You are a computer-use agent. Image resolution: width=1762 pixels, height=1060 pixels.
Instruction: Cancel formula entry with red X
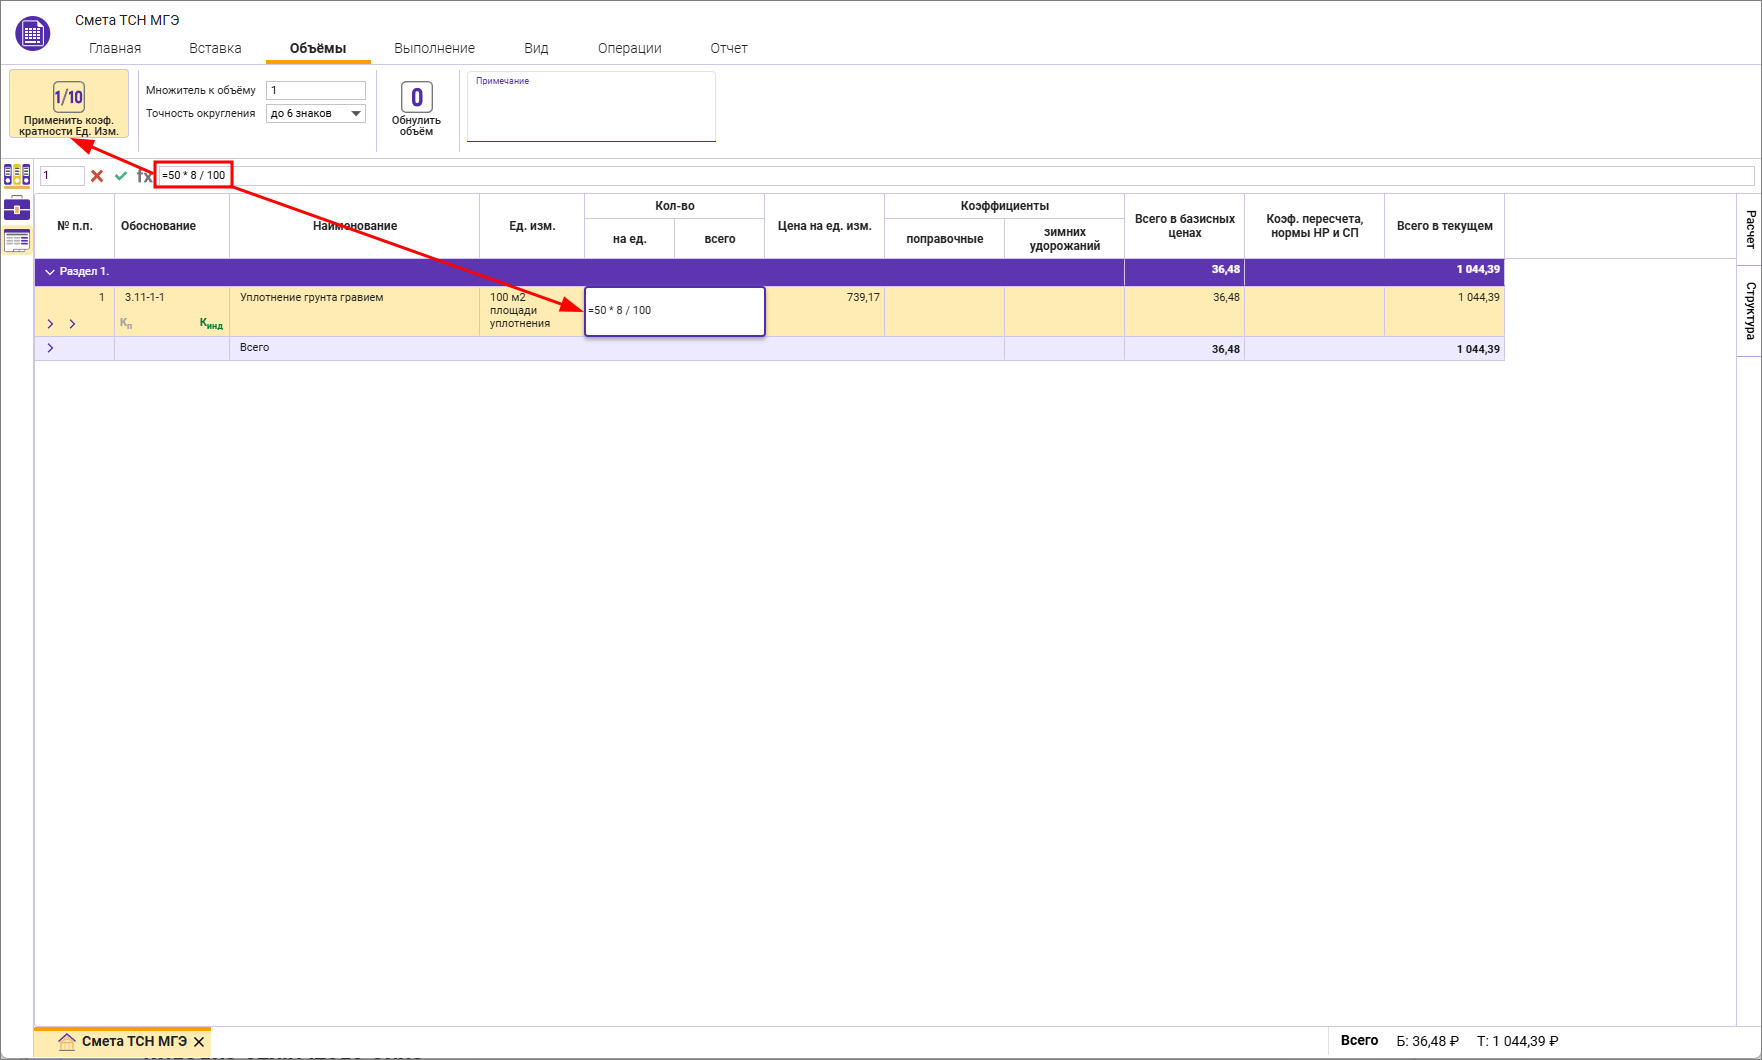97,176
